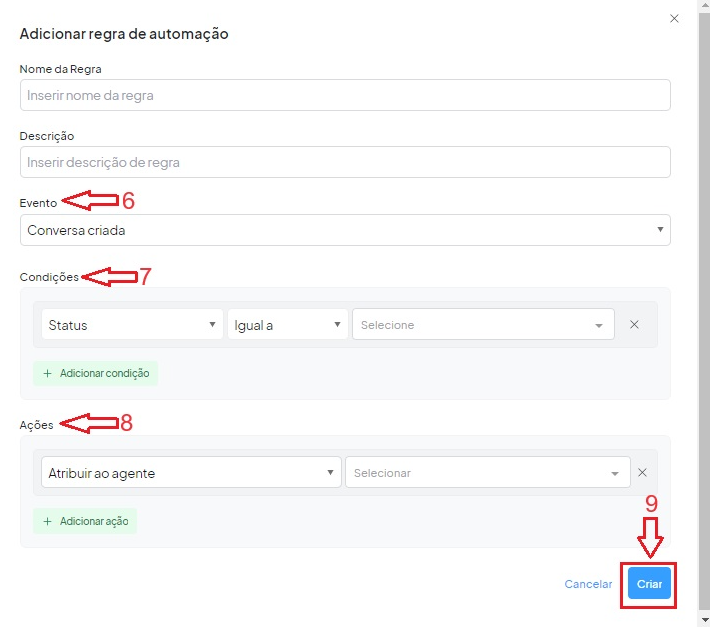Click Criar to create the rule
Screen dimensions: 710x627
click(x=649, y=584)
